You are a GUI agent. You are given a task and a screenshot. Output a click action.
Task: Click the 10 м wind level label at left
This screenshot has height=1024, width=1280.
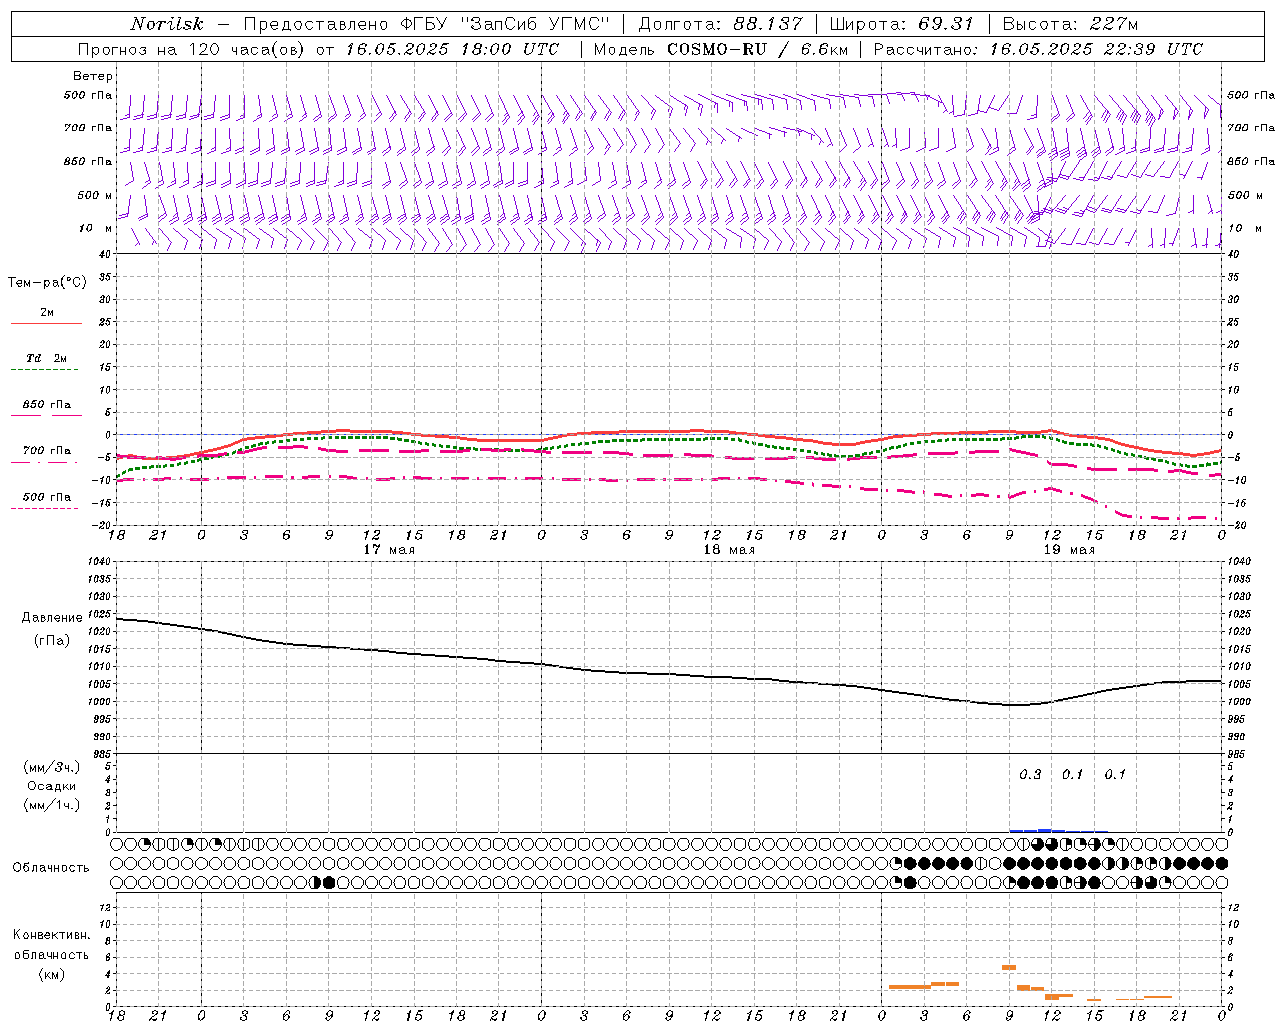click(x=96, y=228)
